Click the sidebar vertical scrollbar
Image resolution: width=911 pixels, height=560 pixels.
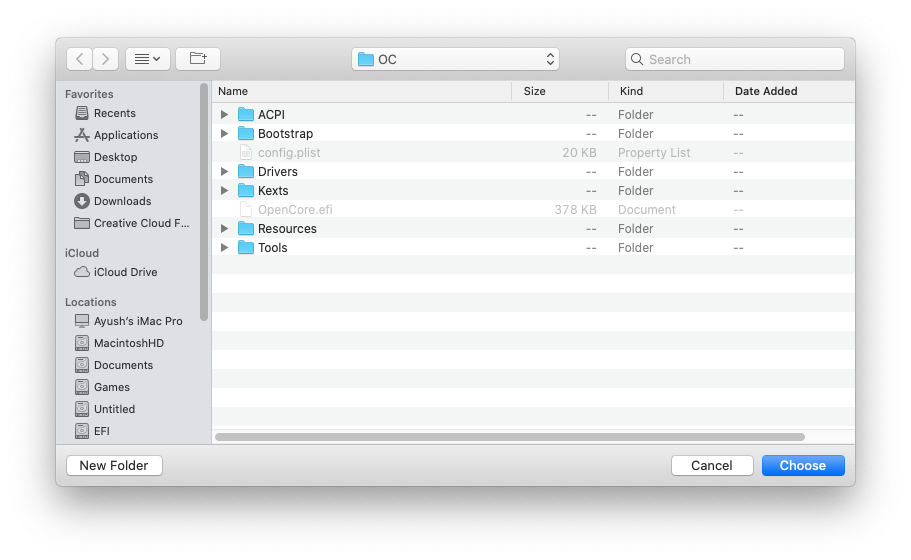click(203, 202)
